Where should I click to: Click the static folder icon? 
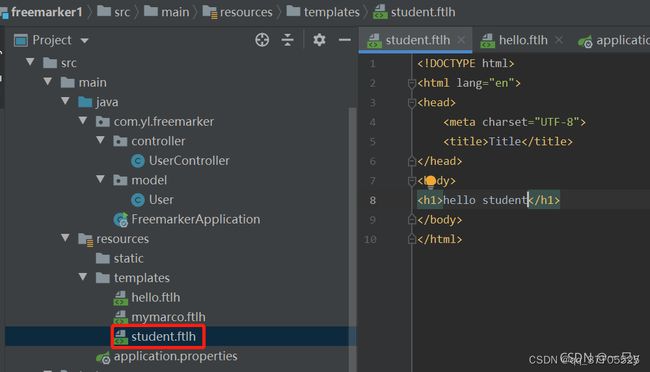[x=103, y=258]
